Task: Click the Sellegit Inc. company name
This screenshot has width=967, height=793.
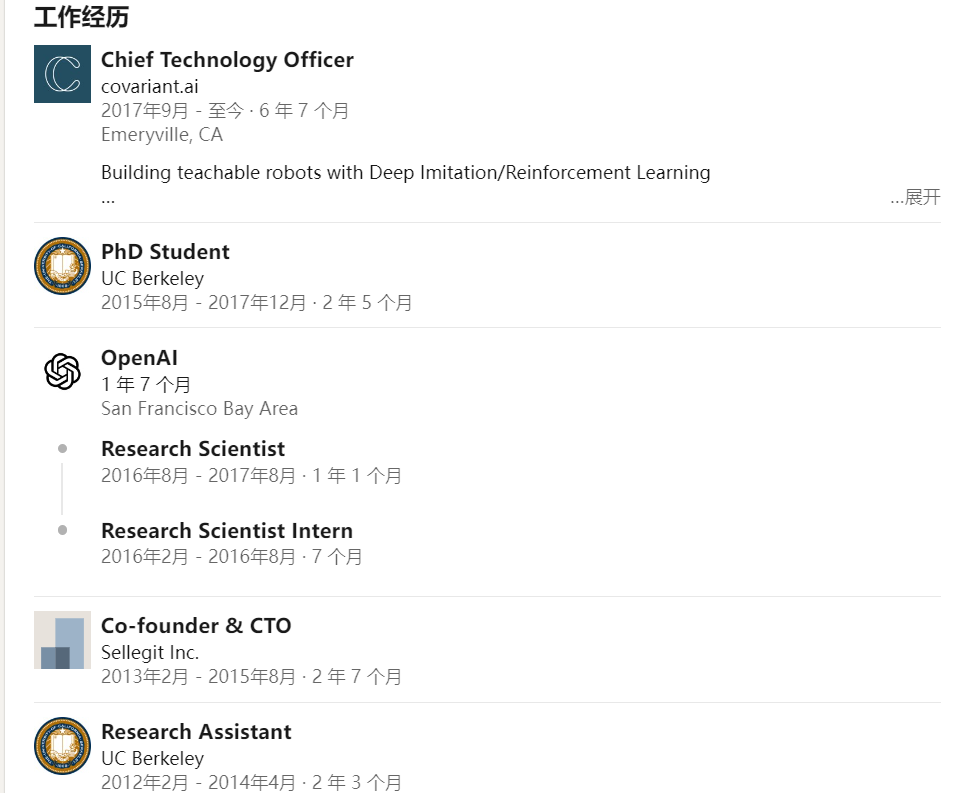Action: tap(150, 652)
